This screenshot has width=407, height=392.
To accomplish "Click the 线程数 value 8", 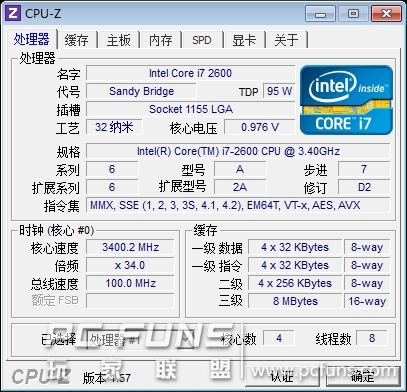I will [x=372, y=339].
